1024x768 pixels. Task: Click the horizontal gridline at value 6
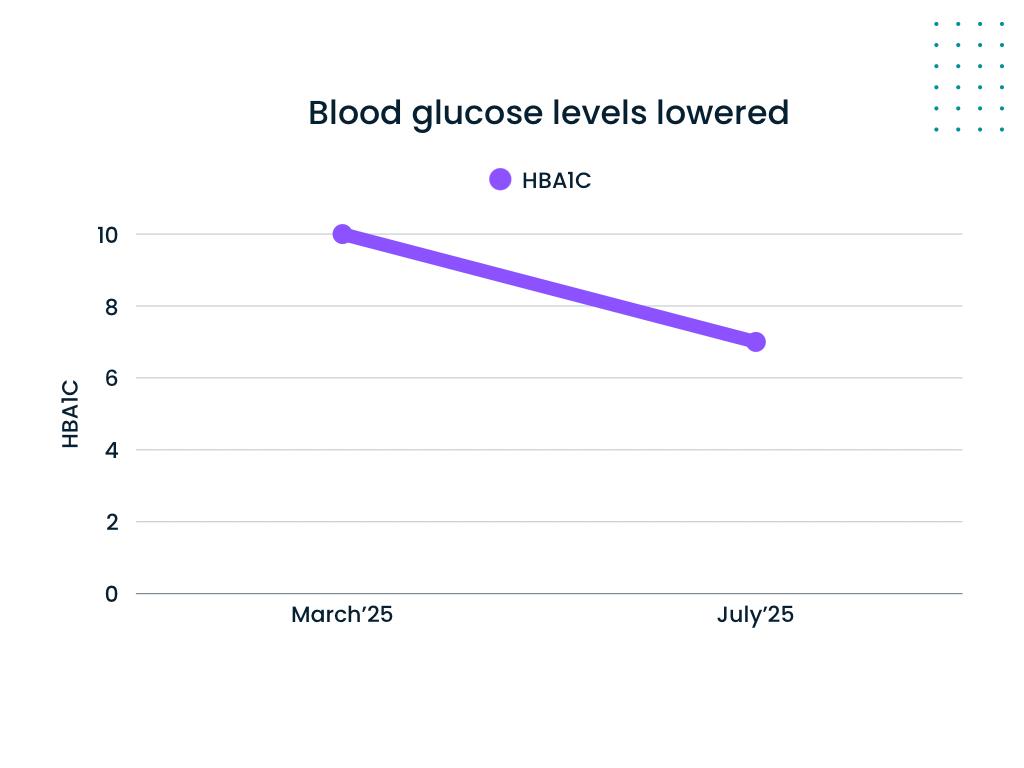pos(548,378)
